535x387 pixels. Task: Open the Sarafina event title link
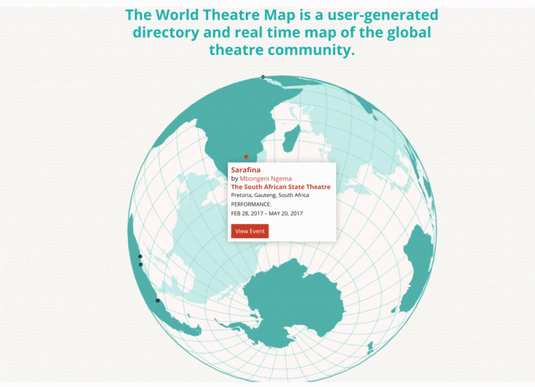tap(246, 170)
